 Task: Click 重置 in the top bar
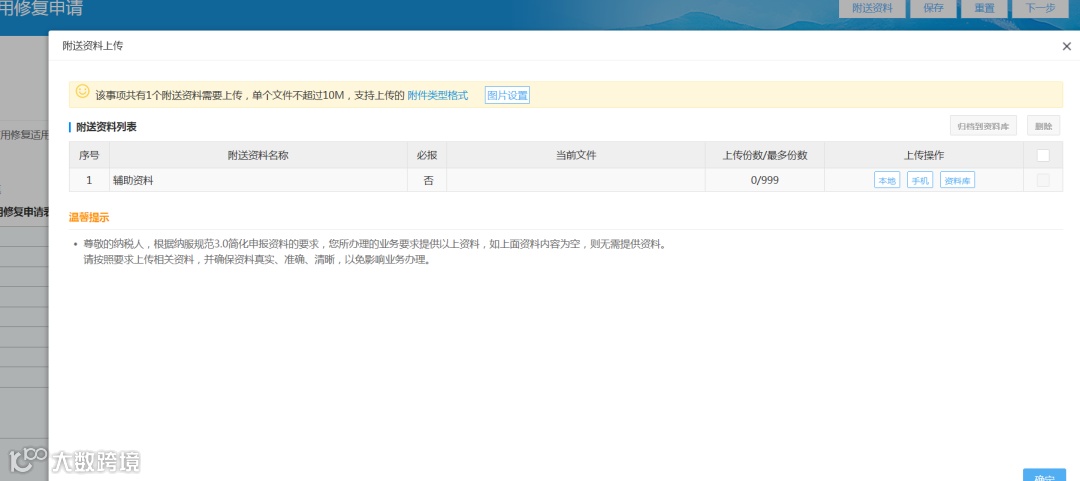coord(985,8)
